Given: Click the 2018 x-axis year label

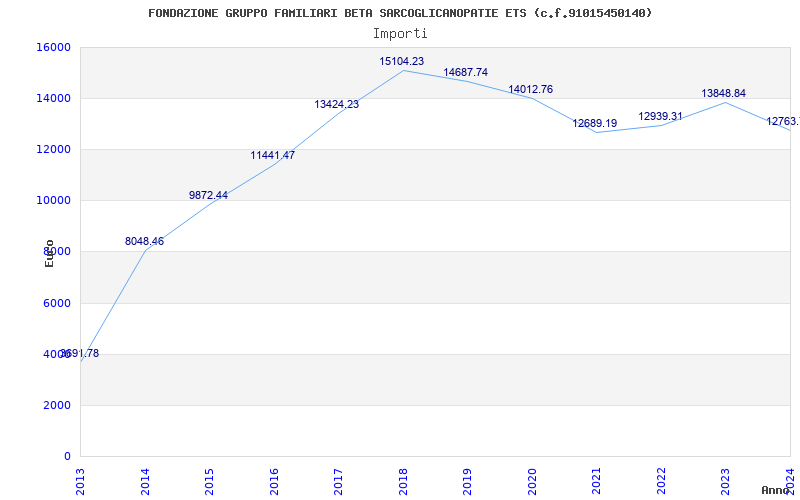Looking at the screenshot, I should click(x=404, y=482).
